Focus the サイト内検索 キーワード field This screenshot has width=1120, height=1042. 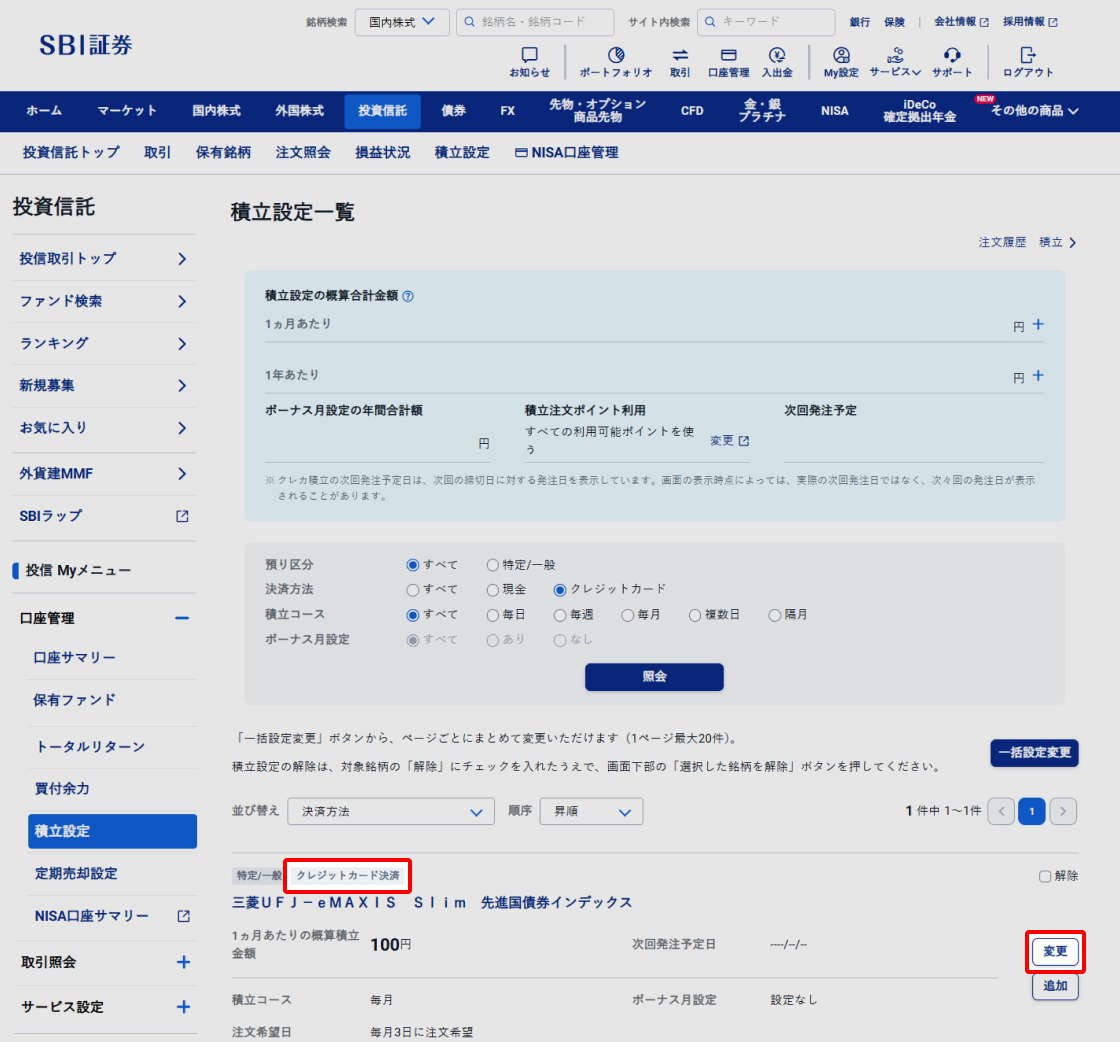[766, 22]
